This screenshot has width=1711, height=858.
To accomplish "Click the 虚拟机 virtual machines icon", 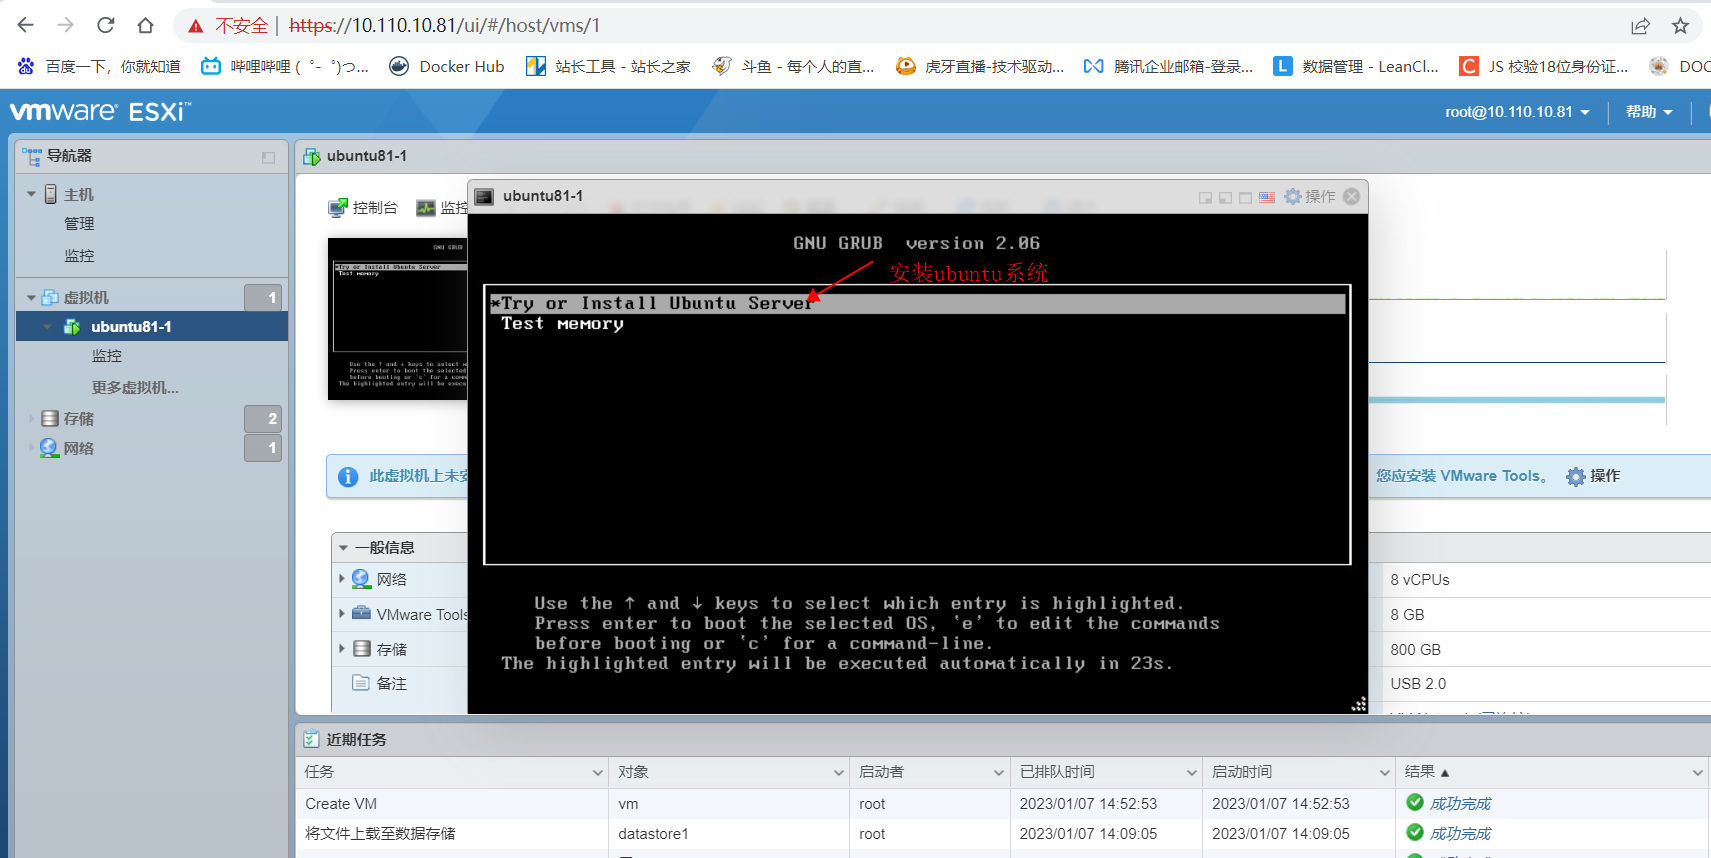I will pos(50,298).
